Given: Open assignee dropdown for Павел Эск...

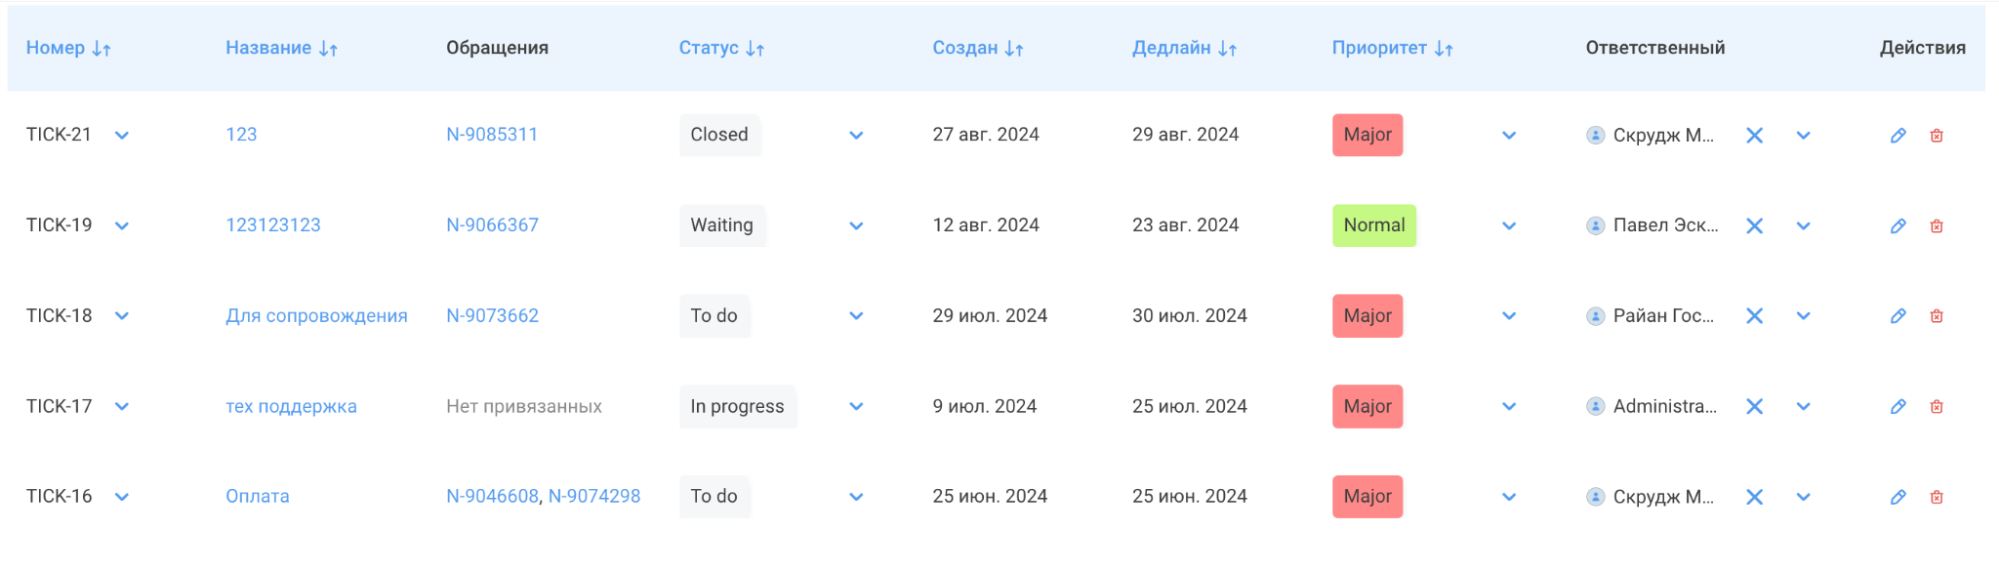Looking at the screenshot, I should [1803, 226].
